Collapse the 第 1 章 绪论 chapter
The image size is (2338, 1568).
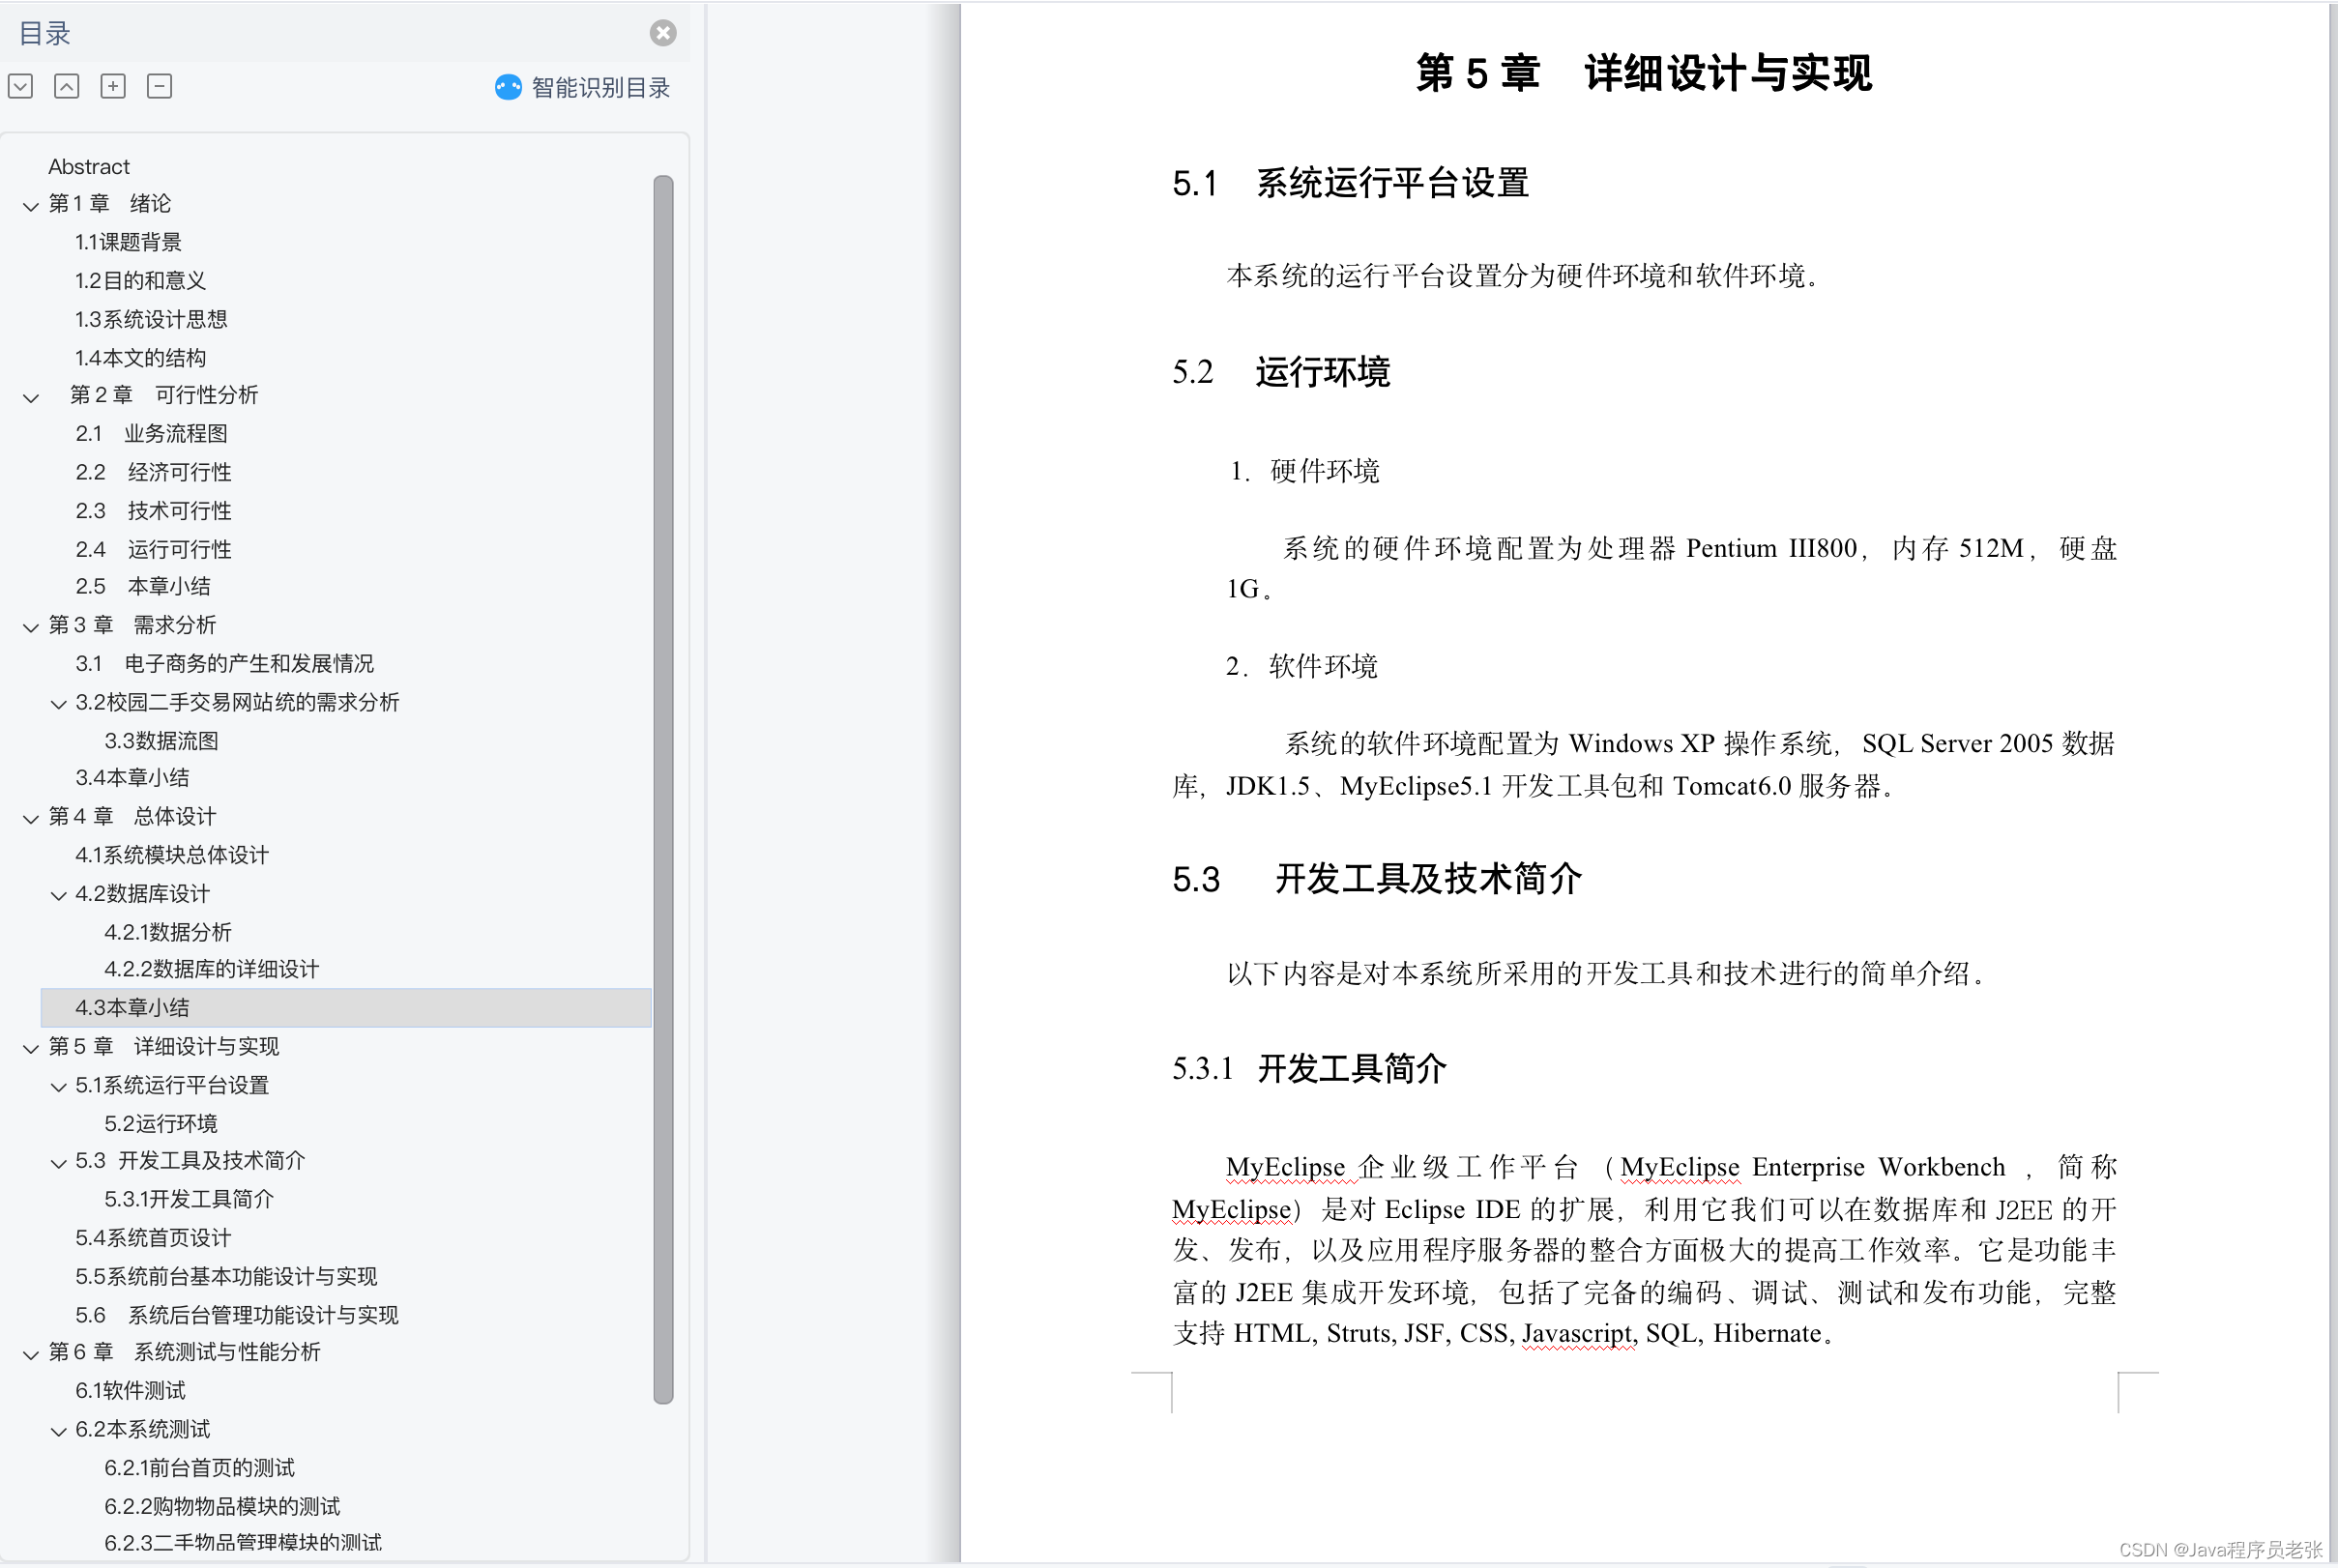pyautogui.click(x=31, y=205)
